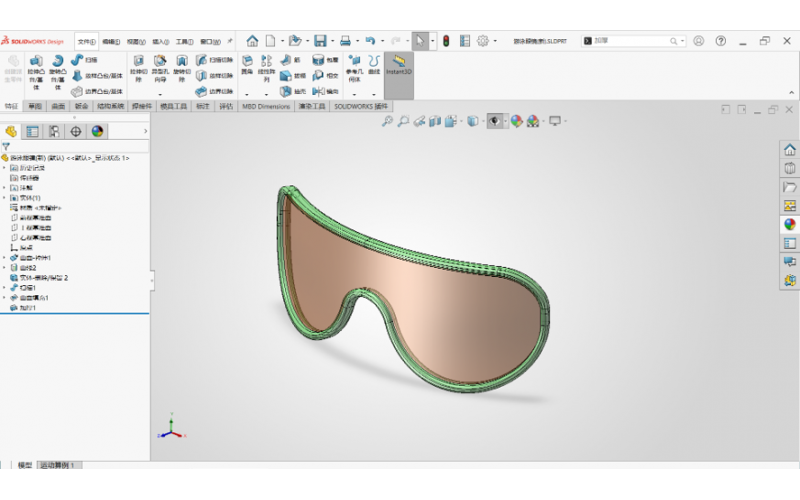
Task: Click the Fillet tool icon
Action: click(x=247, y=61)
